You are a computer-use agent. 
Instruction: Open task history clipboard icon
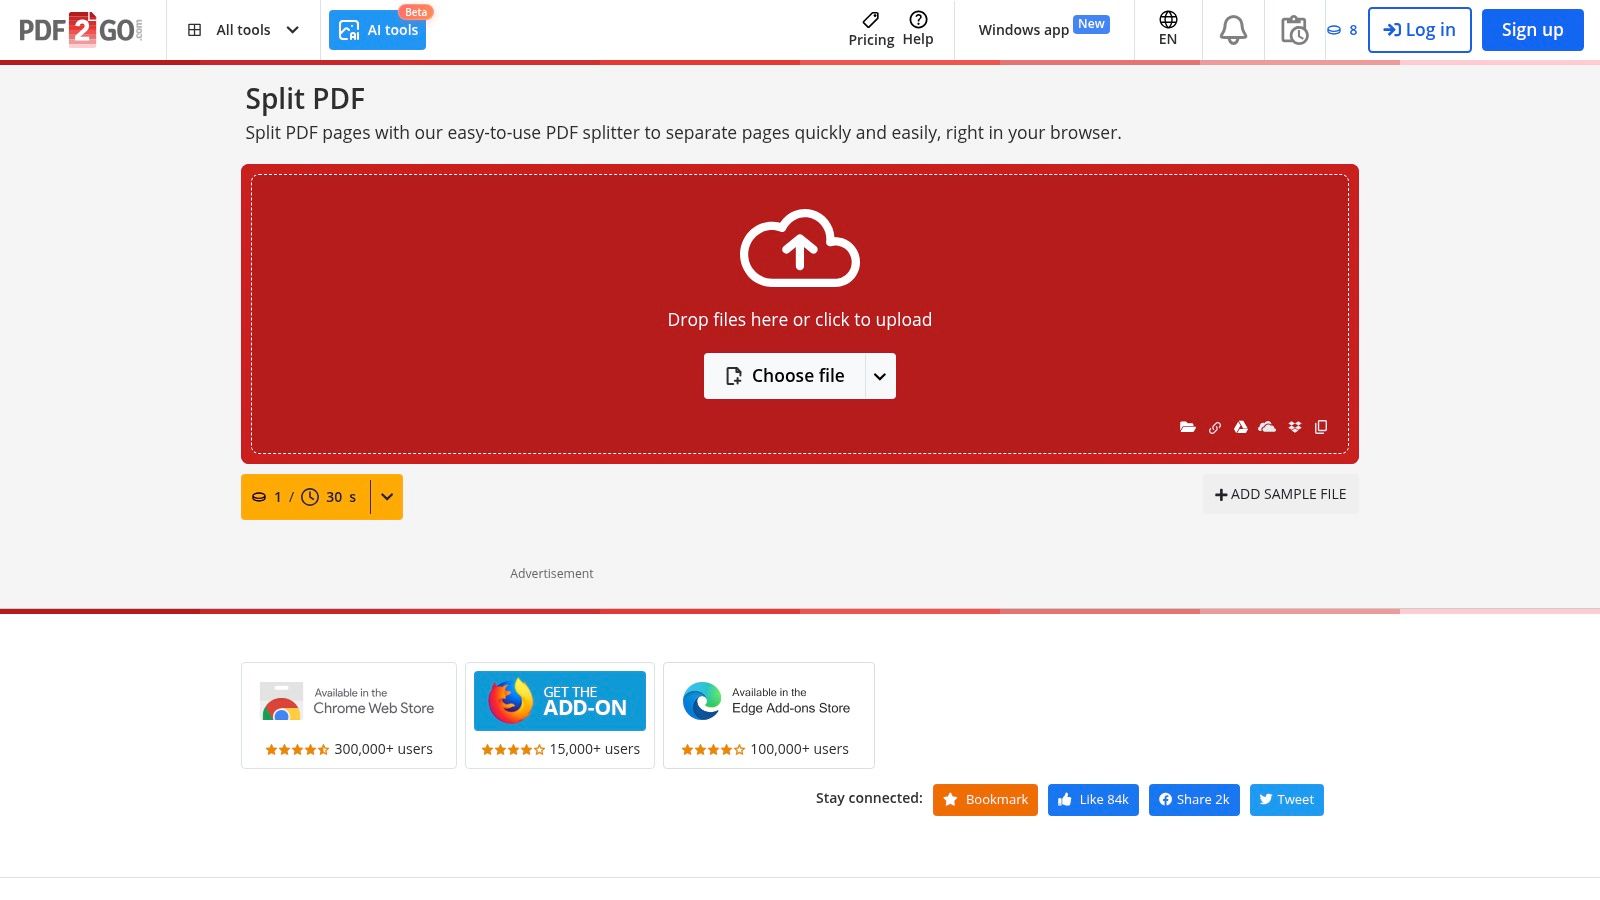tap(1294, 30)
